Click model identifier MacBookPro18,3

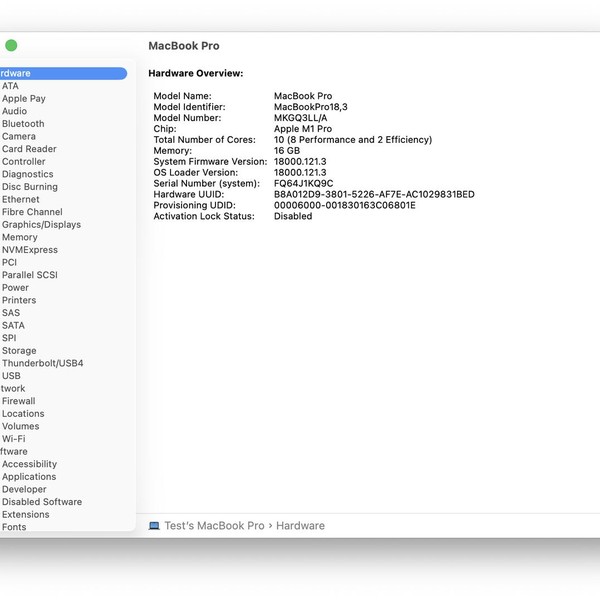tap(311, 107)
